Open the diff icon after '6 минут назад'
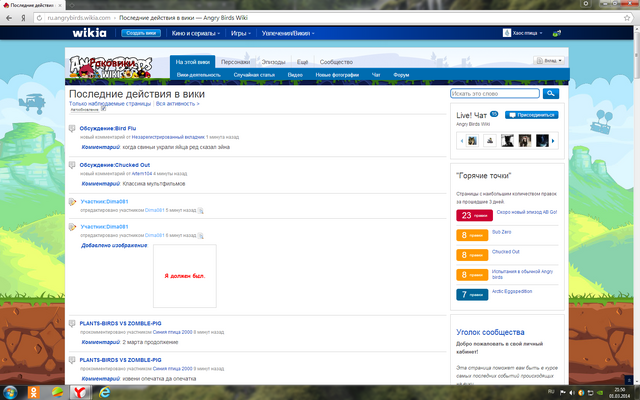The width and height of the screenshot is (640, 400). point(200,236)
